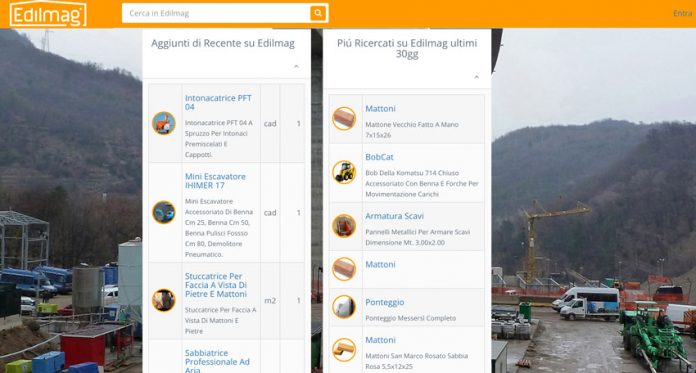Click the EdilMag logo
Viewport: 696px width, 373px height.
[48, 13]
